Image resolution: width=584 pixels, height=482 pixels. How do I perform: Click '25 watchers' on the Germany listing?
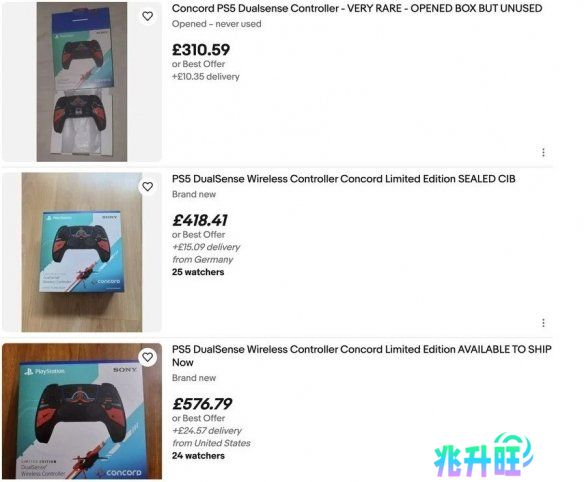tap(198, 272)
